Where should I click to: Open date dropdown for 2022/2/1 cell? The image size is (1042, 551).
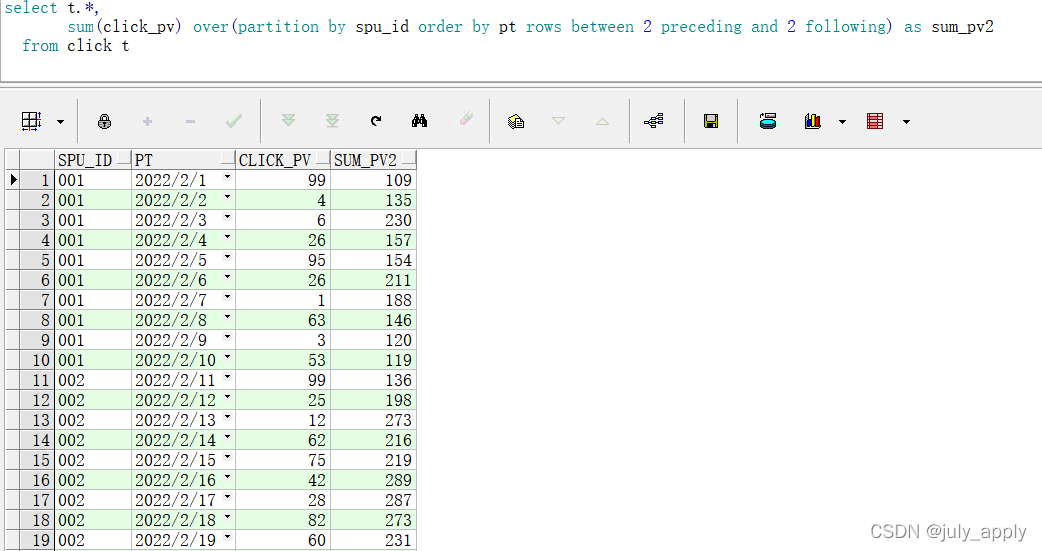227,177
